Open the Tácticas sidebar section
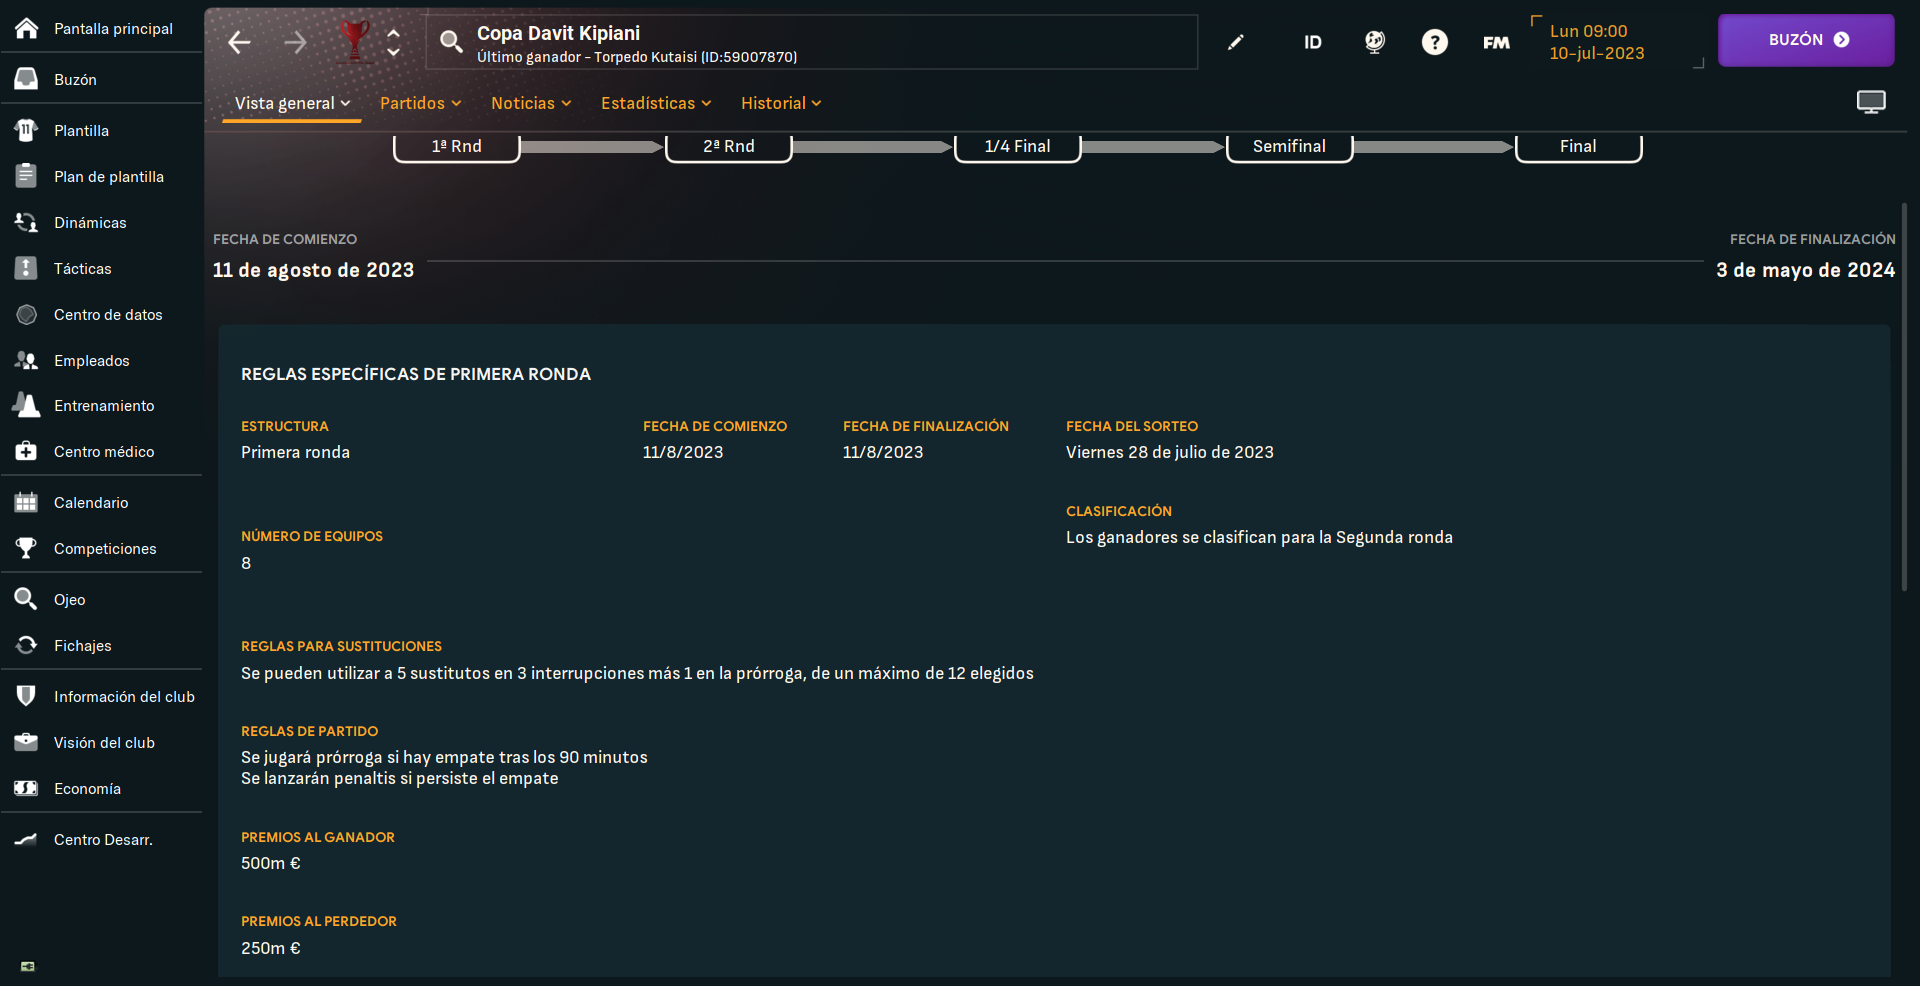Viewport: 1920px width, 986px height. pos(83,269)
